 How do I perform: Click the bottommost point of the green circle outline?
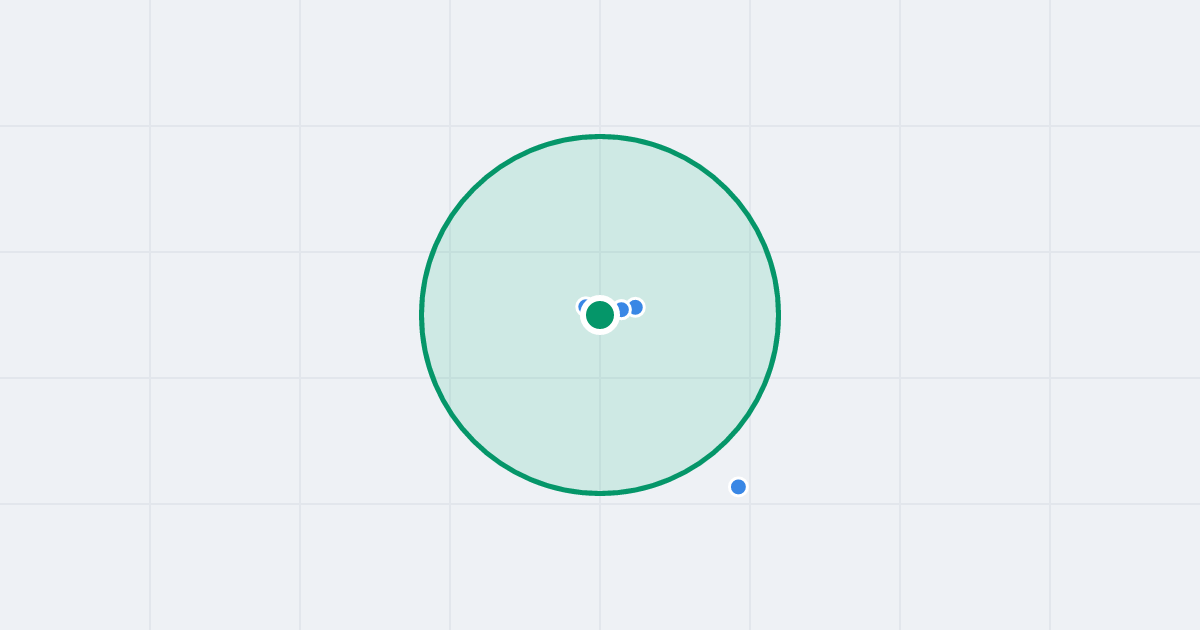click(x=600, y=493)
